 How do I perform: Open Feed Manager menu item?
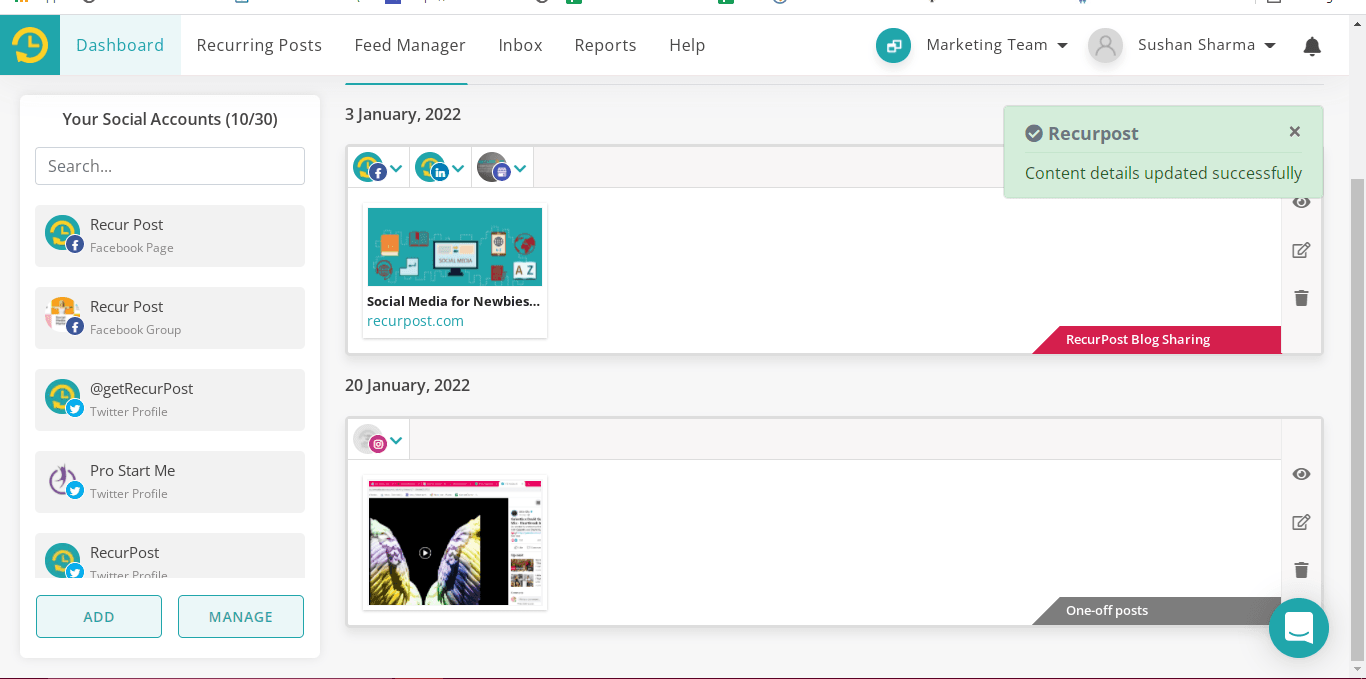[x=410, y=45]
